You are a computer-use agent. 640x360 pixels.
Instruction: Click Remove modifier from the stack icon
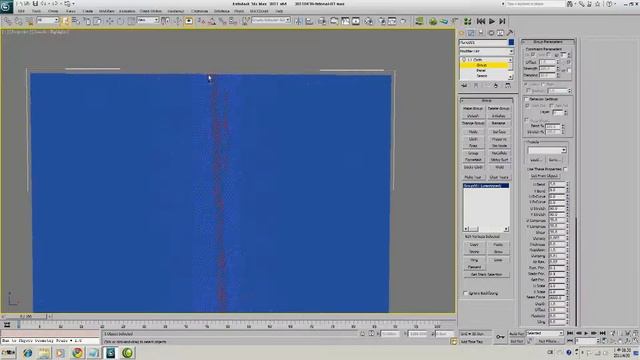pos(496,85)
